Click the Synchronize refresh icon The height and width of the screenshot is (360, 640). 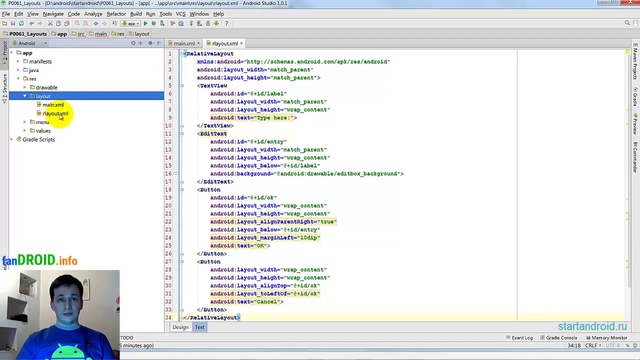pyautogui.click(x=21, y=24)
